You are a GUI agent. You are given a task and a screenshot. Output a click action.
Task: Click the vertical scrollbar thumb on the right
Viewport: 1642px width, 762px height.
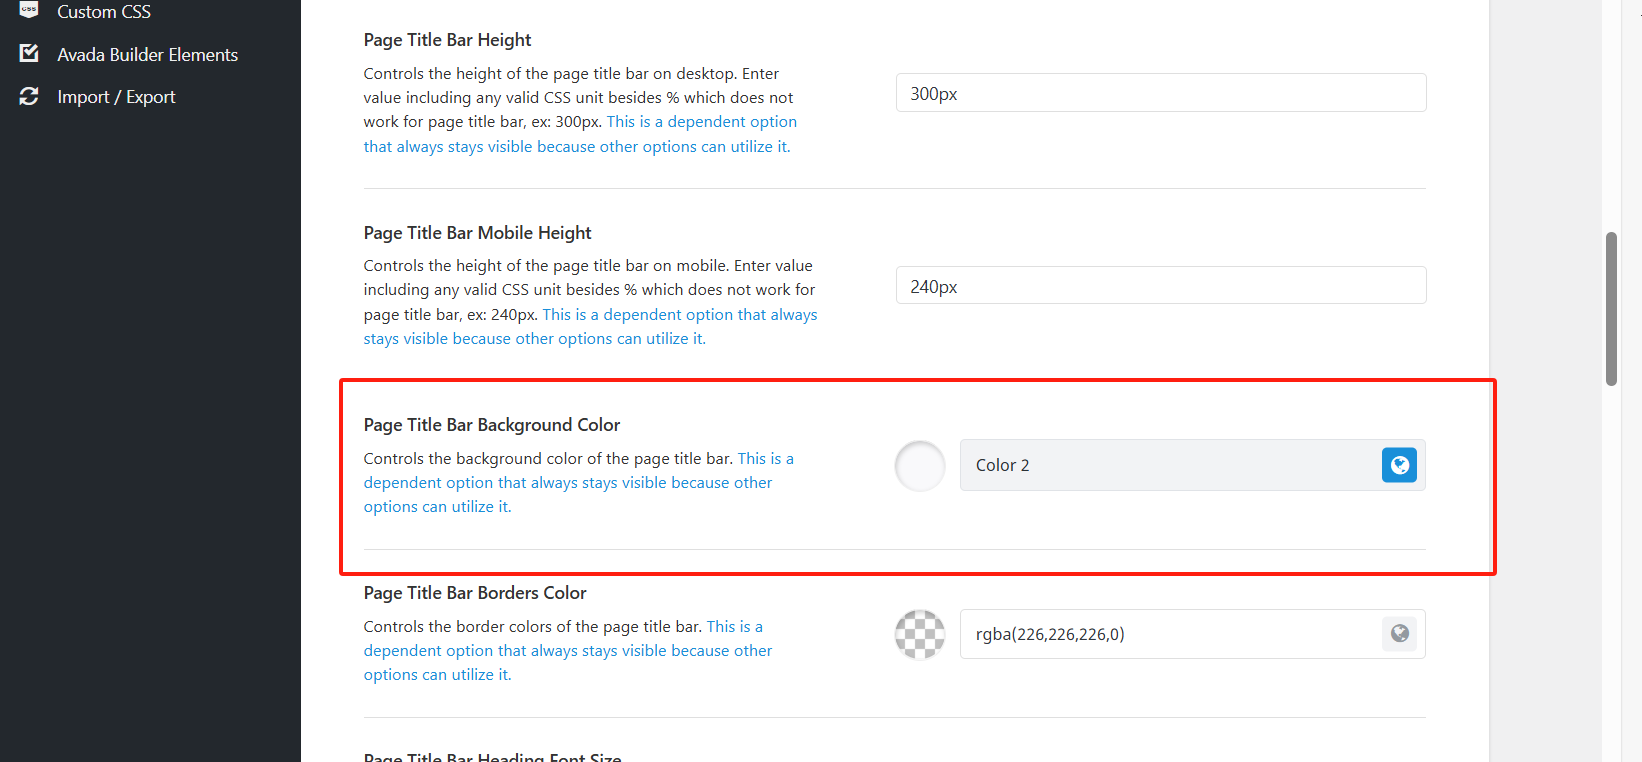click(x=1611, y=309)
